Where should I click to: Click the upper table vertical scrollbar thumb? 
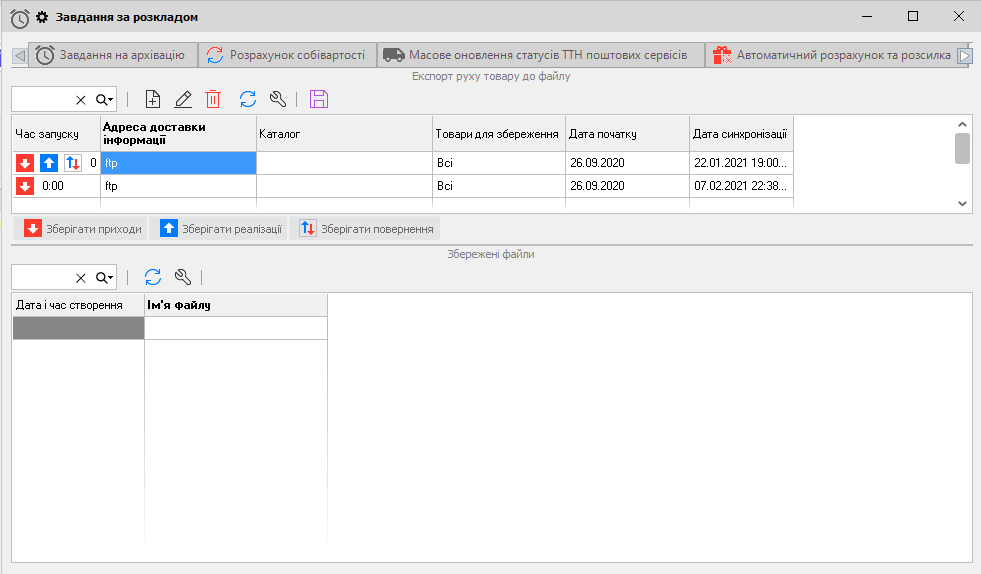coord(962,147)
